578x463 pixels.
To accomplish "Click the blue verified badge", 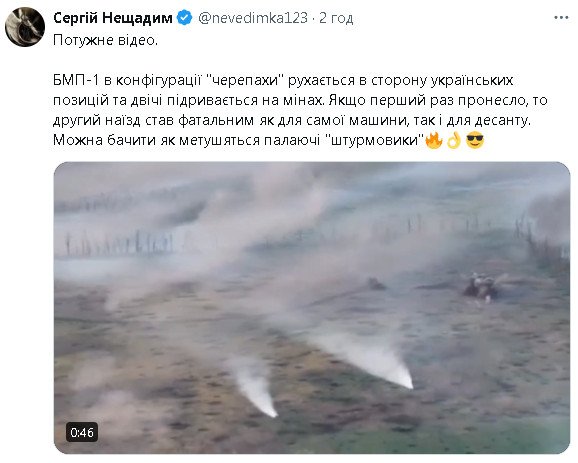I will [x=184, y=18].
